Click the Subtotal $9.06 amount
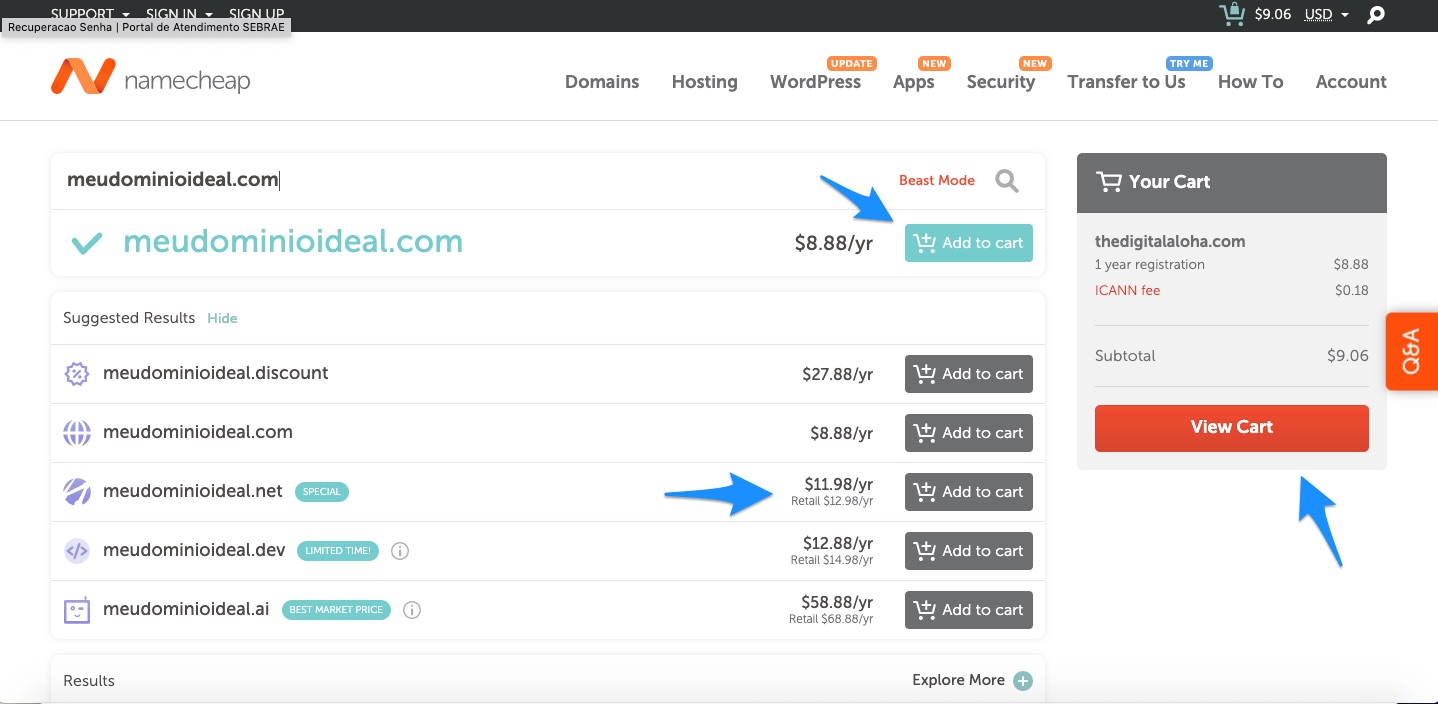This screenshot has width=1438, height=704. (x=1348, y=355)
